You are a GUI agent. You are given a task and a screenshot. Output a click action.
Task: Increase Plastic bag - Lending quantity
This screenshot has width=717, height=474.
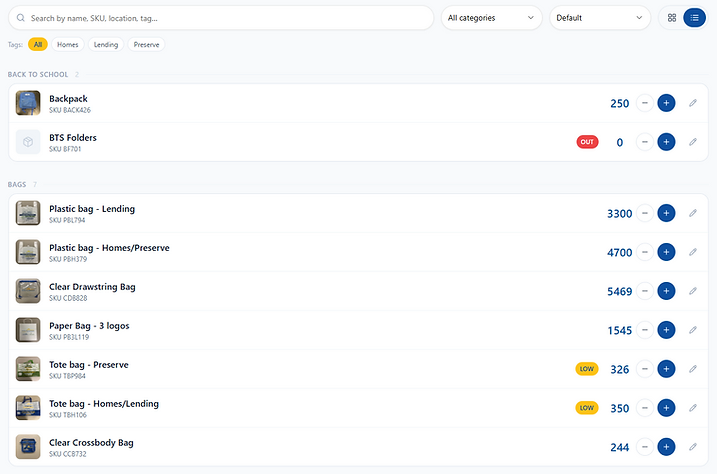[666, 213]
